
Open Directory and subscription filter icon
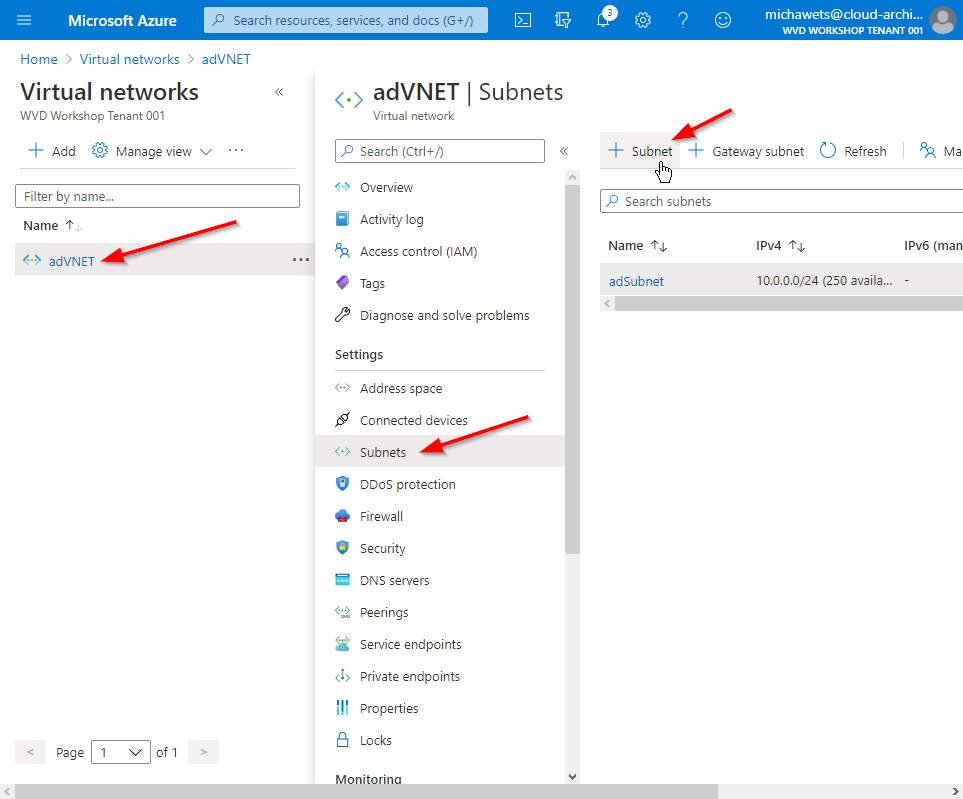click(563, 20)
